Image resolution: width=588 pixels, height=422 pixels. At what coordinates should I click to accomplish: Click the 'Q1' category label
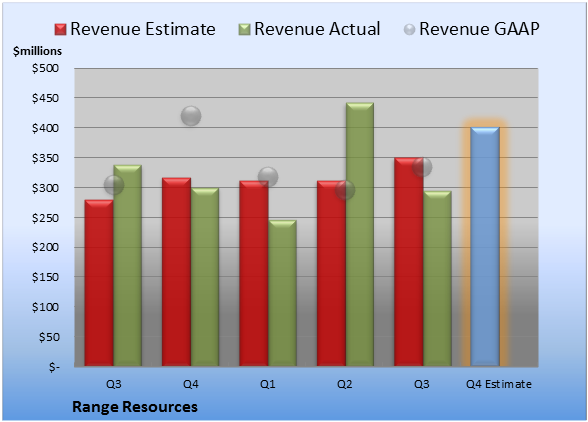coord(268,384)
